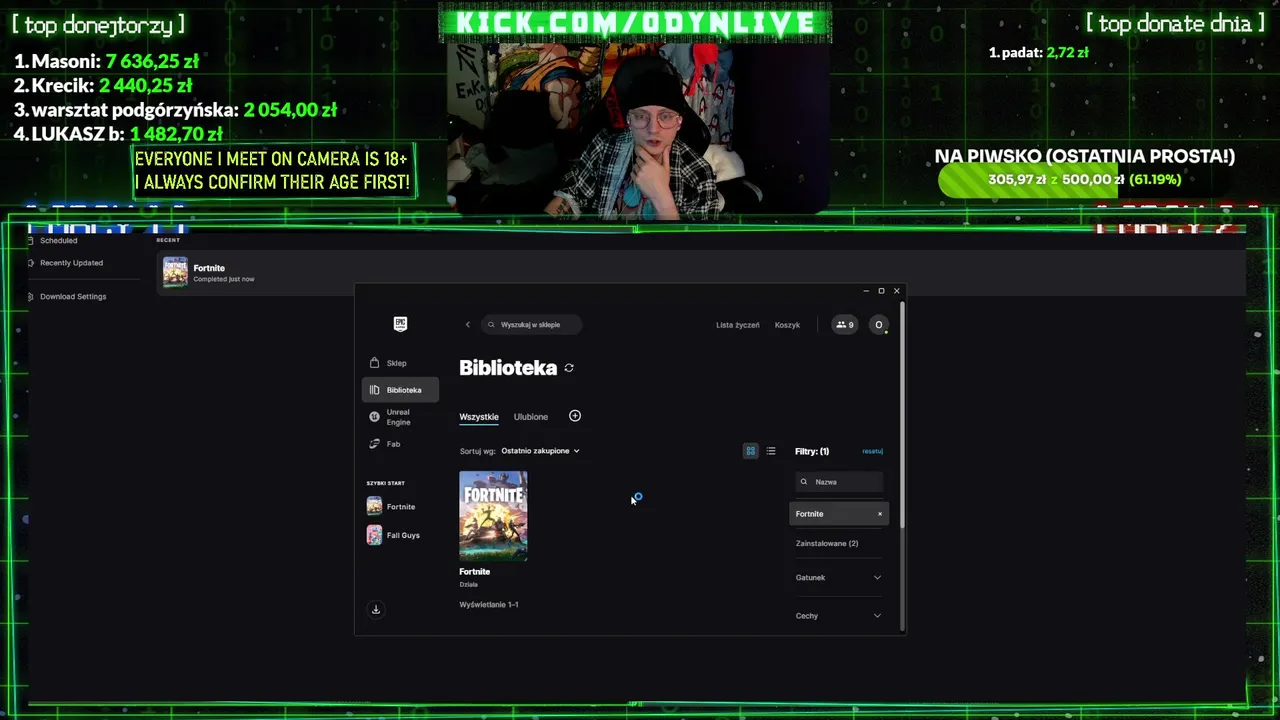Go back with the left arrow icon
Image resolution: width=1280 pixels, height=720 pixels.
point(467,324)
